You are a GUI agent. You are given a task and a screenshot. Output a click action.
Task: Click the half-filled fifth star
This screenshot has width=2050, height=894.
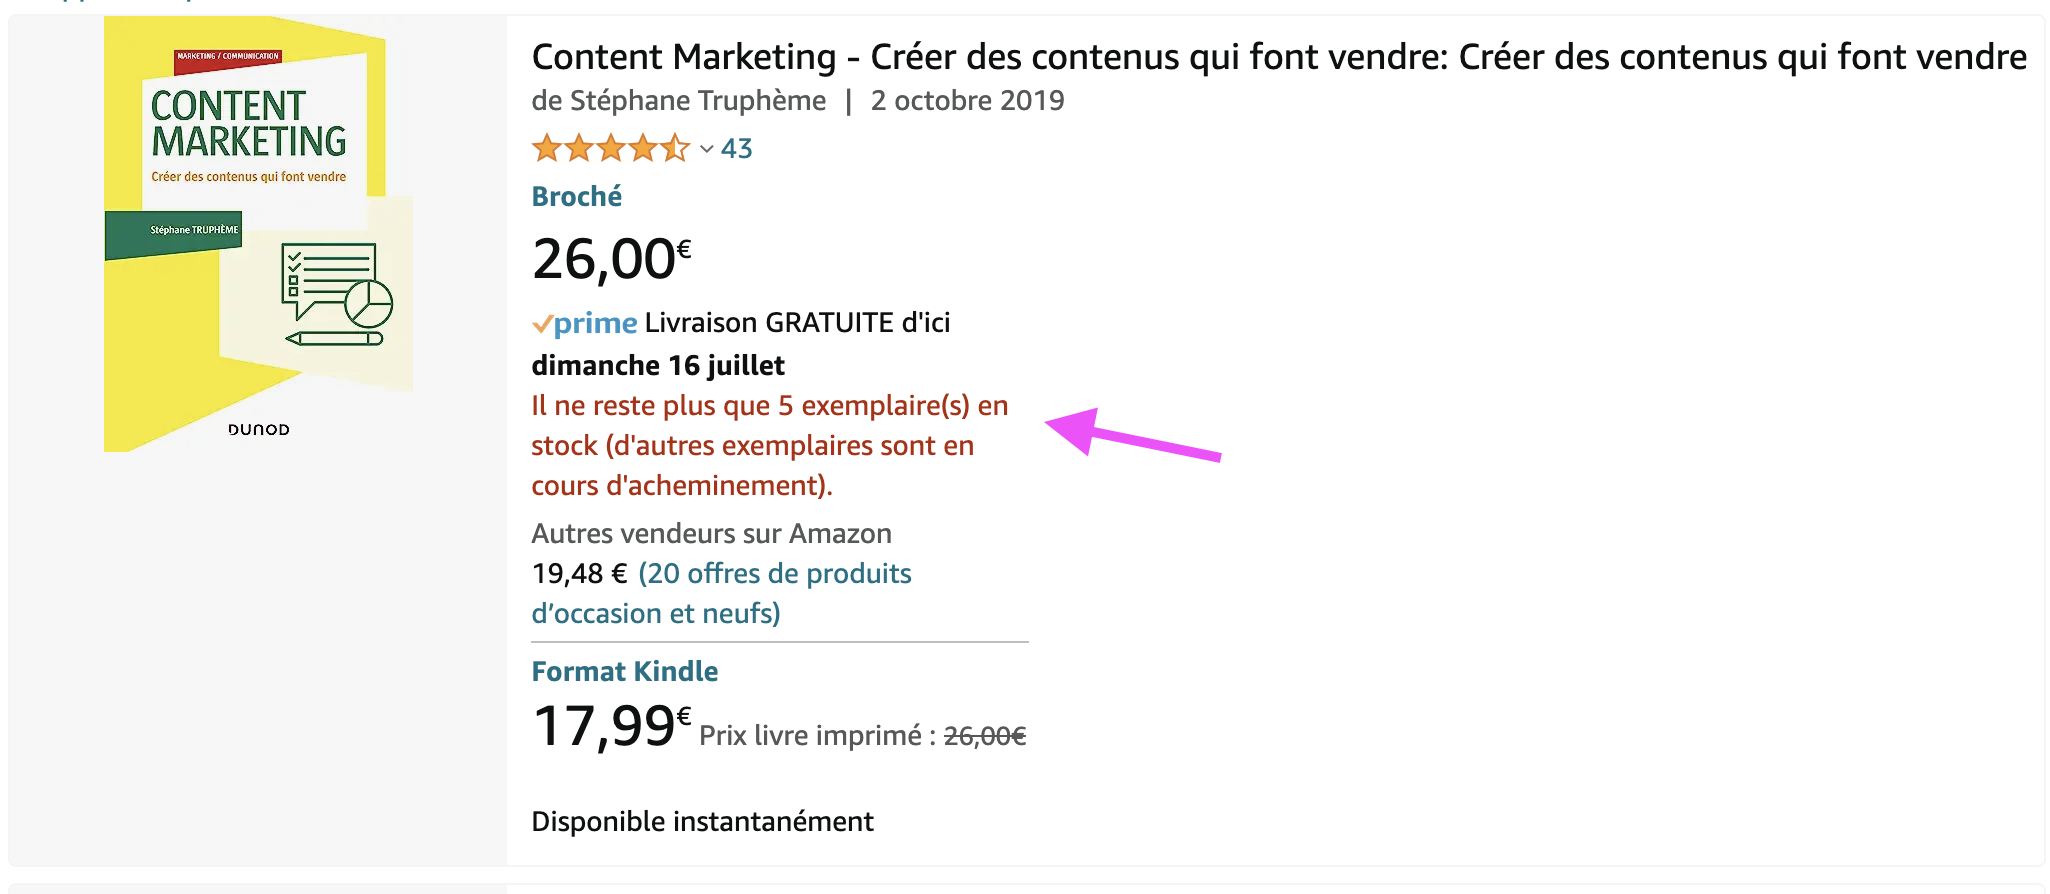coord(676,147)
